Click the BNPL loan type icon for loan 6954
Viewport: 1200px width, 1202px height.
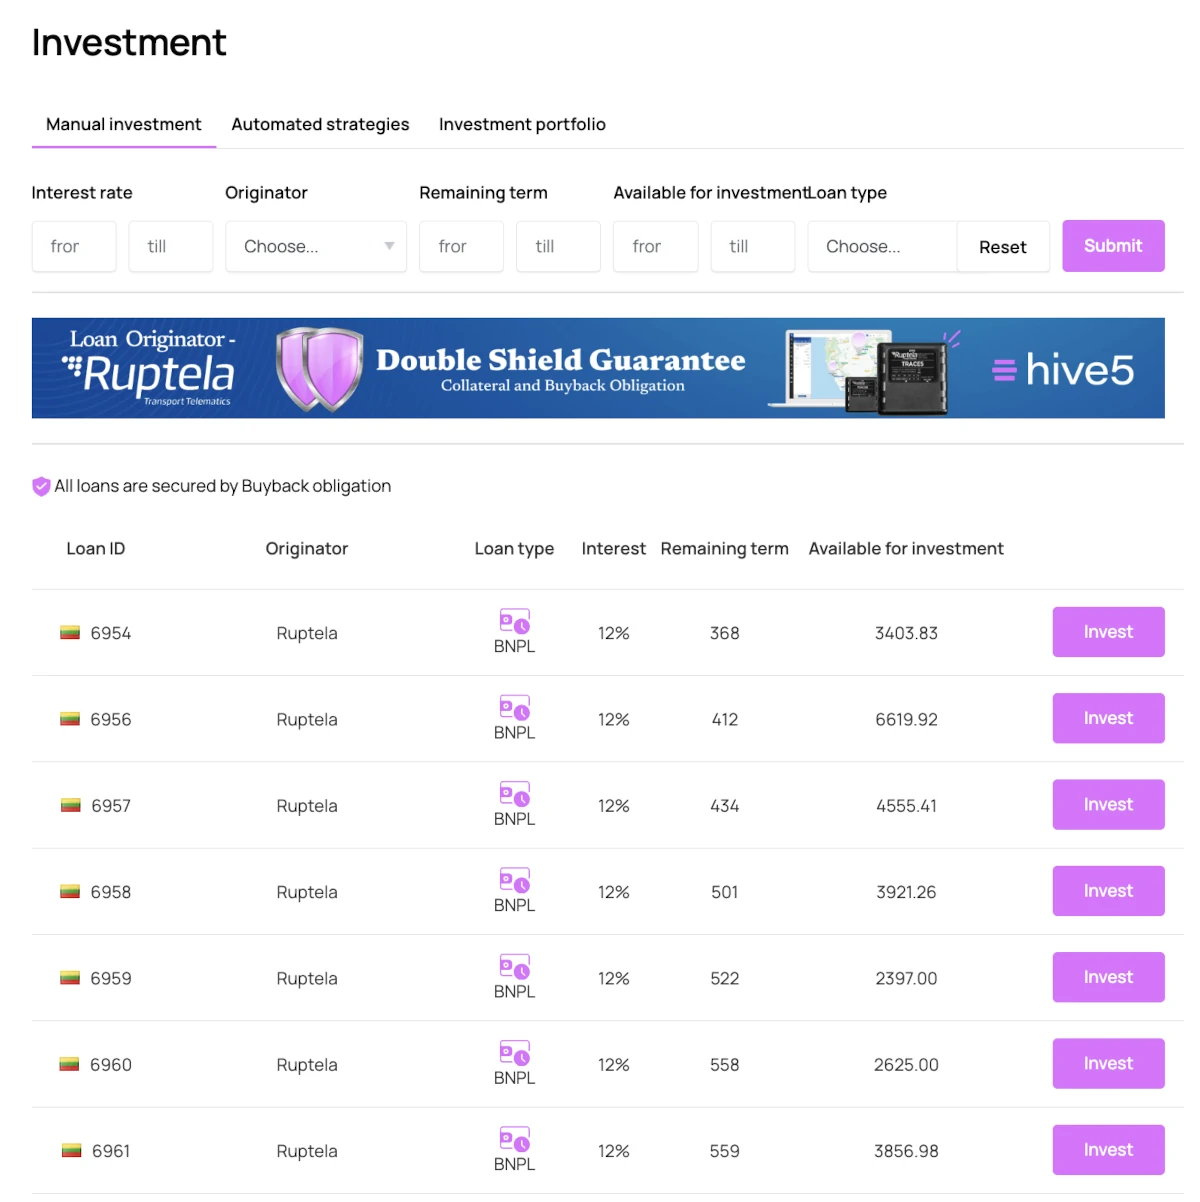(515, 621)
